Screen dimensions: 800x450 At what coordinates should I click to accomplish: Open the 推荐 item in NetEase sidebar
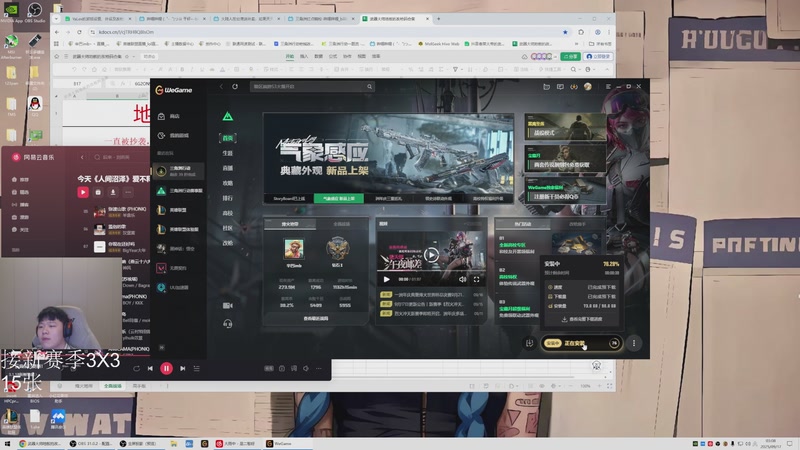click(20, 180)
